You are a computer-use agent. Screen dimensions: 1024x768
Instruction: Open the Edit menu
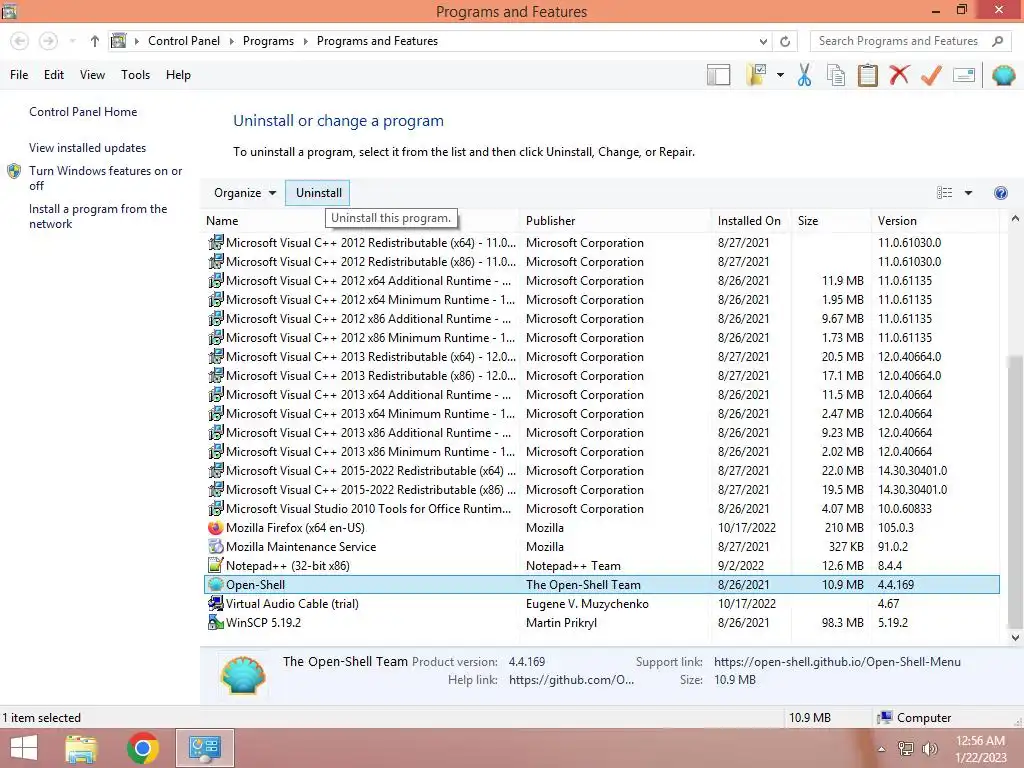coord(54,75)
